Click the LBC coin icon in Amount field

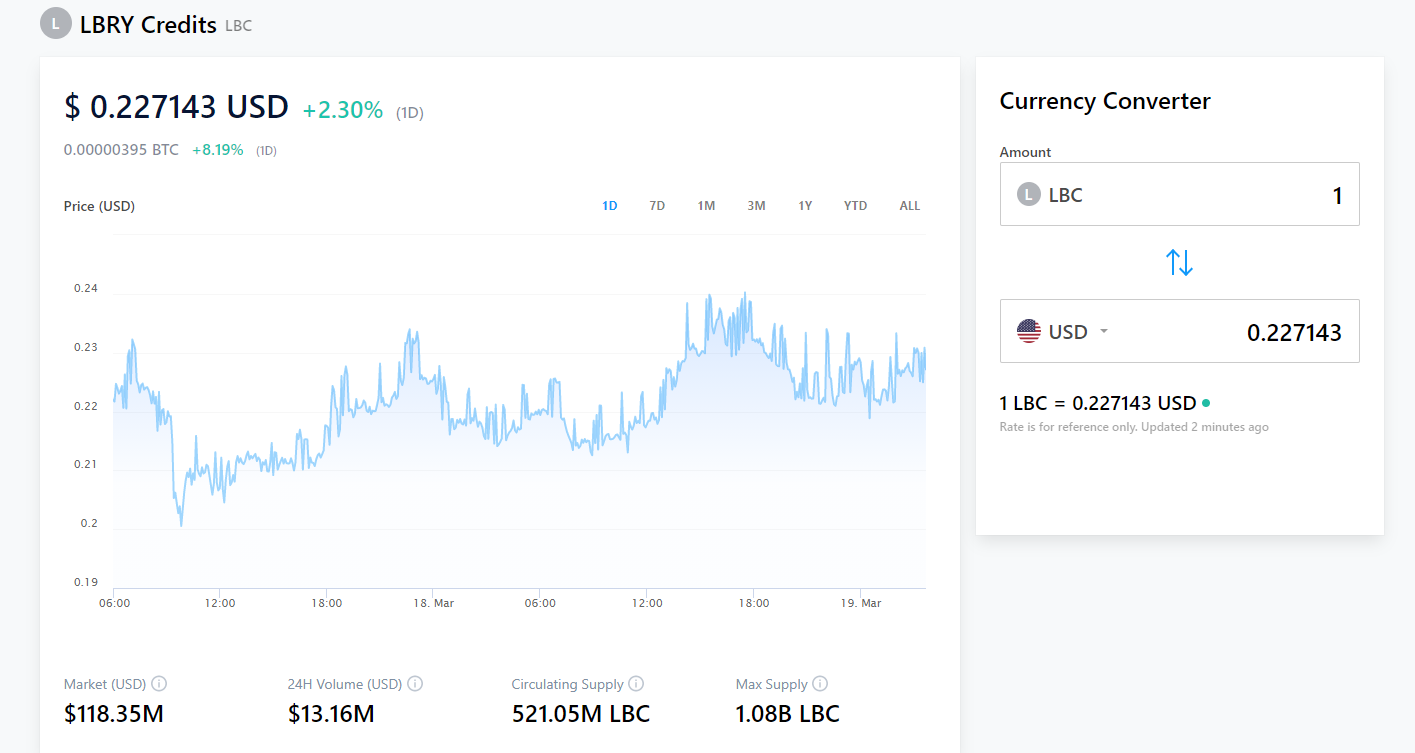1029,194
